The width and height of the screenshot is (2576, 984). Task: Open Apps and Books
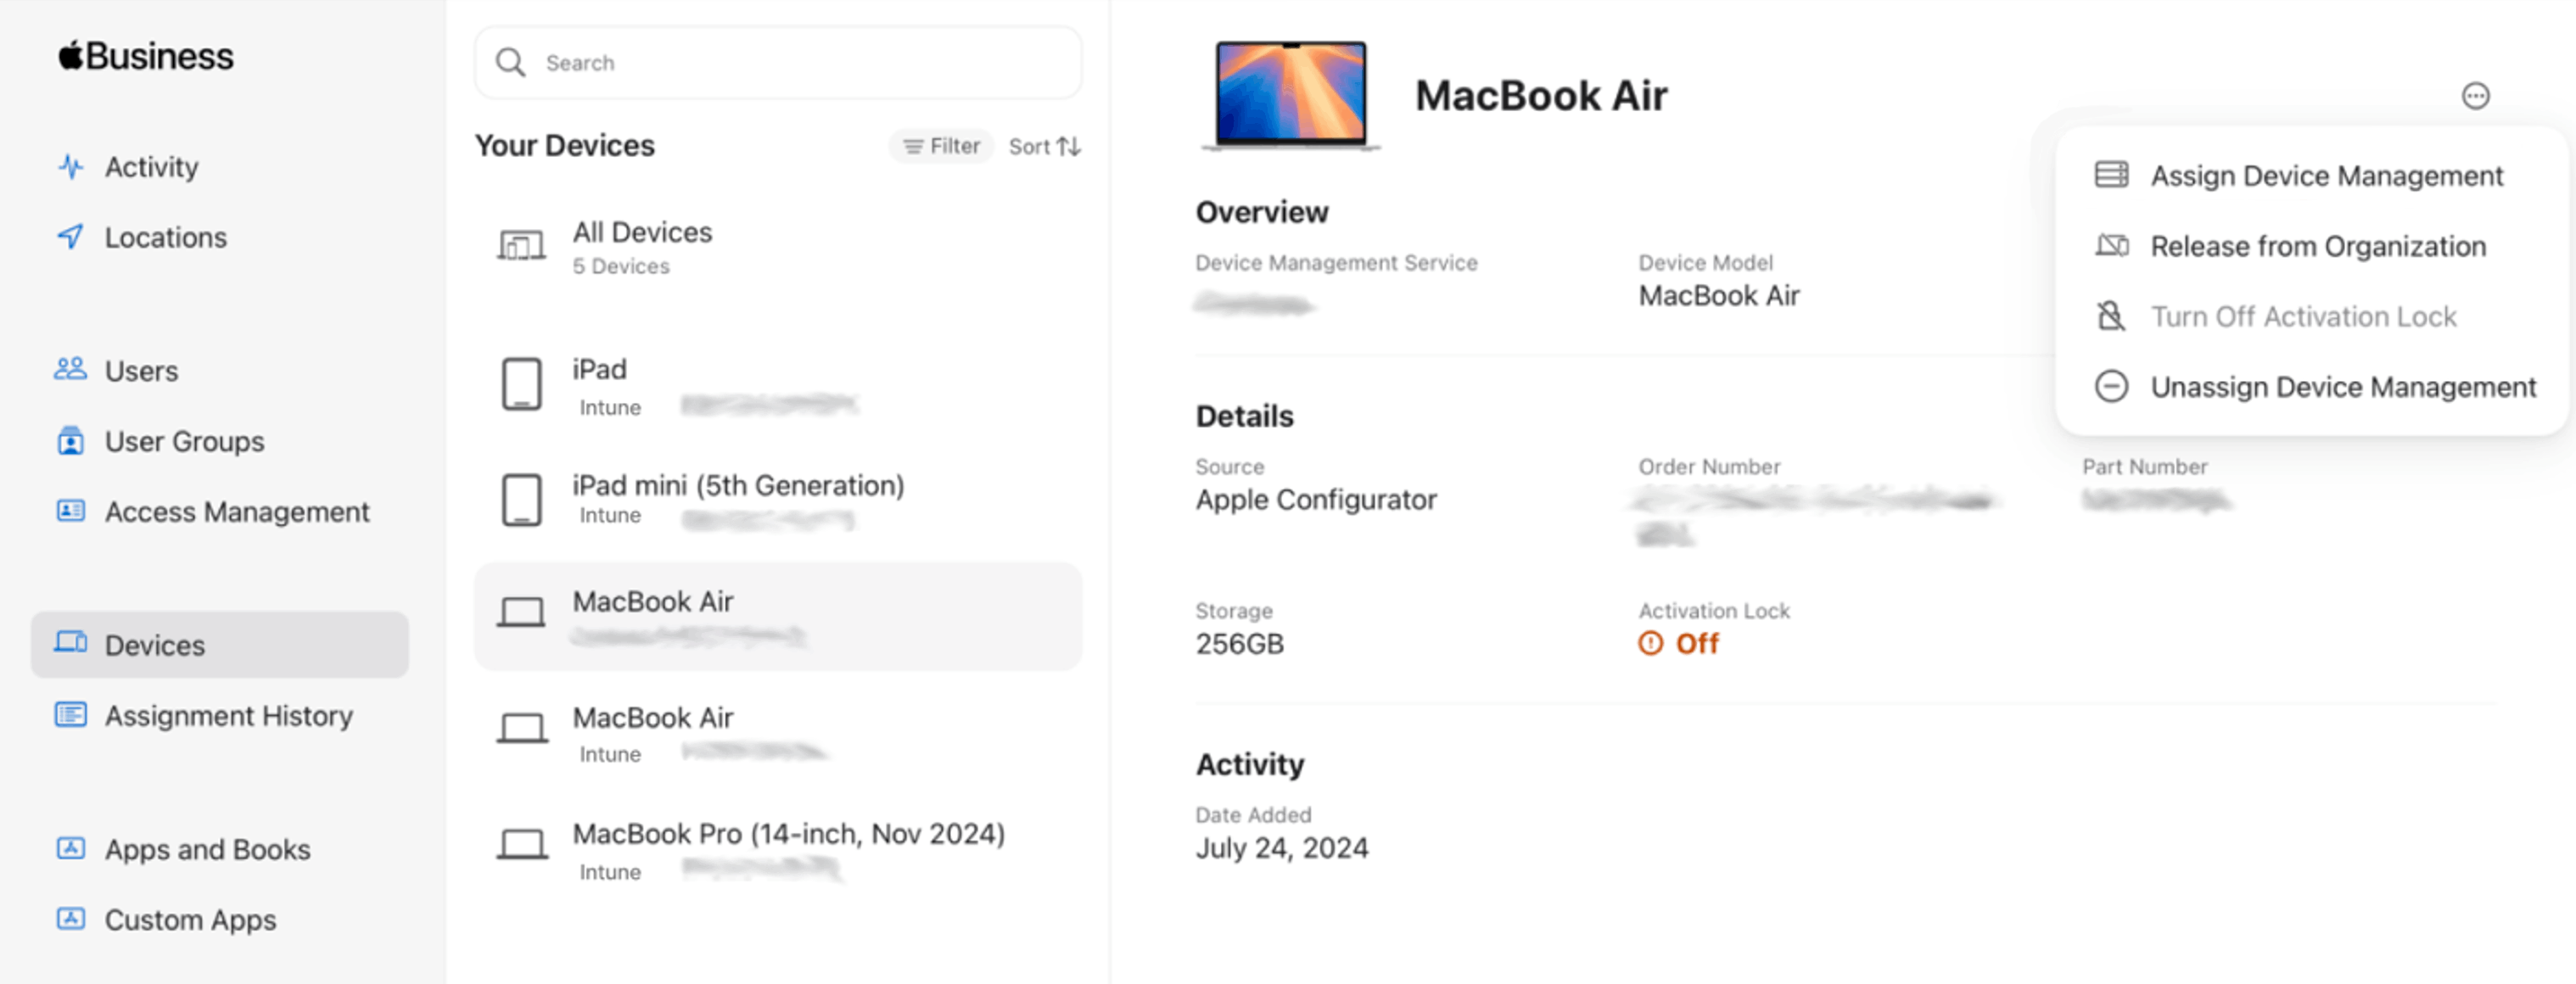(207, 850)
